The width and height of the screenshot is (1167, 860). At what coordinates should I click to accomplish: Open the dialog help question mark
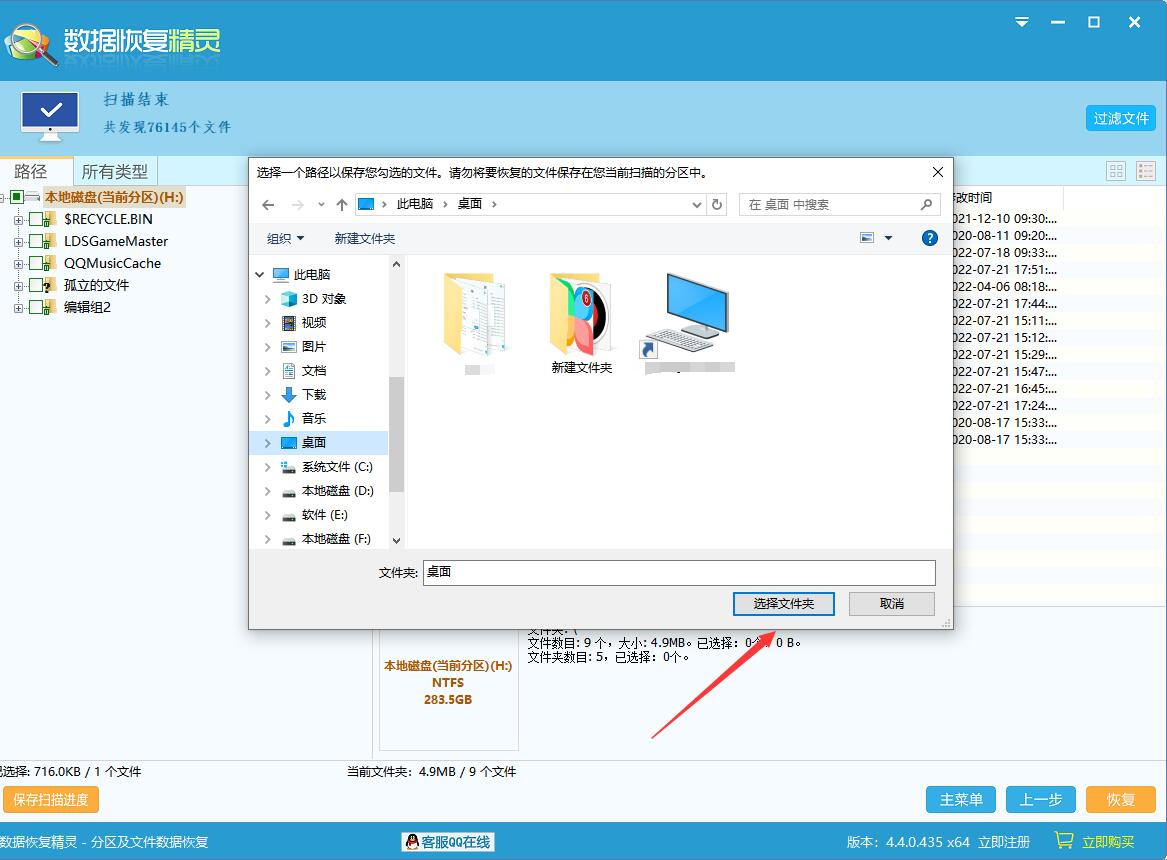click(929, 238)
